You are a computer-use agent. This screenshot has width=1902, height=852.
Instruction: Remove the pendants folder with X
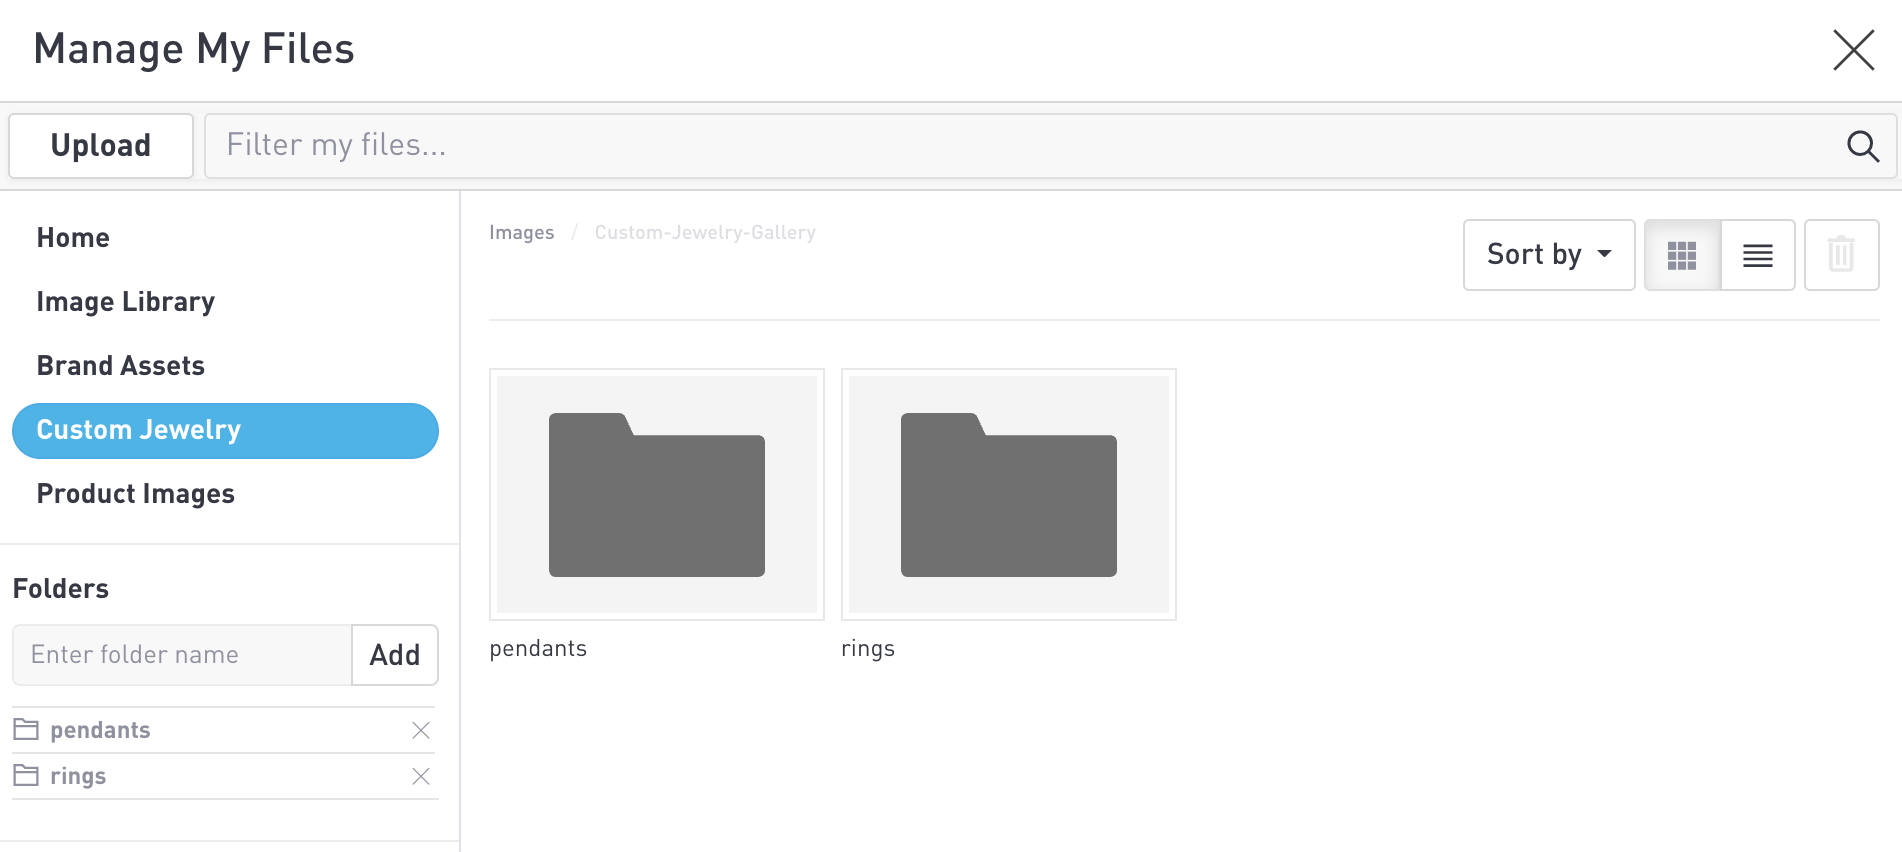tap(421, 731)
